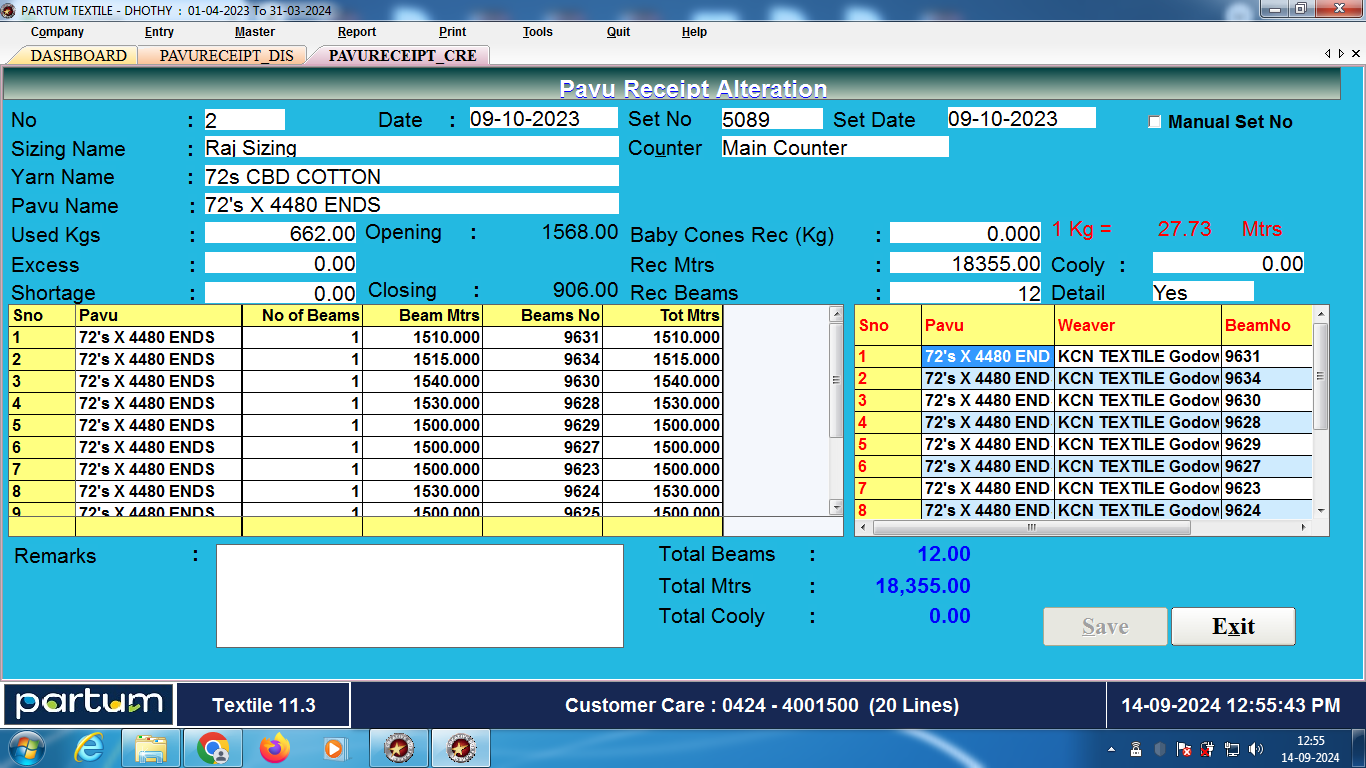Click the Save button
This screenshot has height=768, width=1366.
tap(1105, 626)
